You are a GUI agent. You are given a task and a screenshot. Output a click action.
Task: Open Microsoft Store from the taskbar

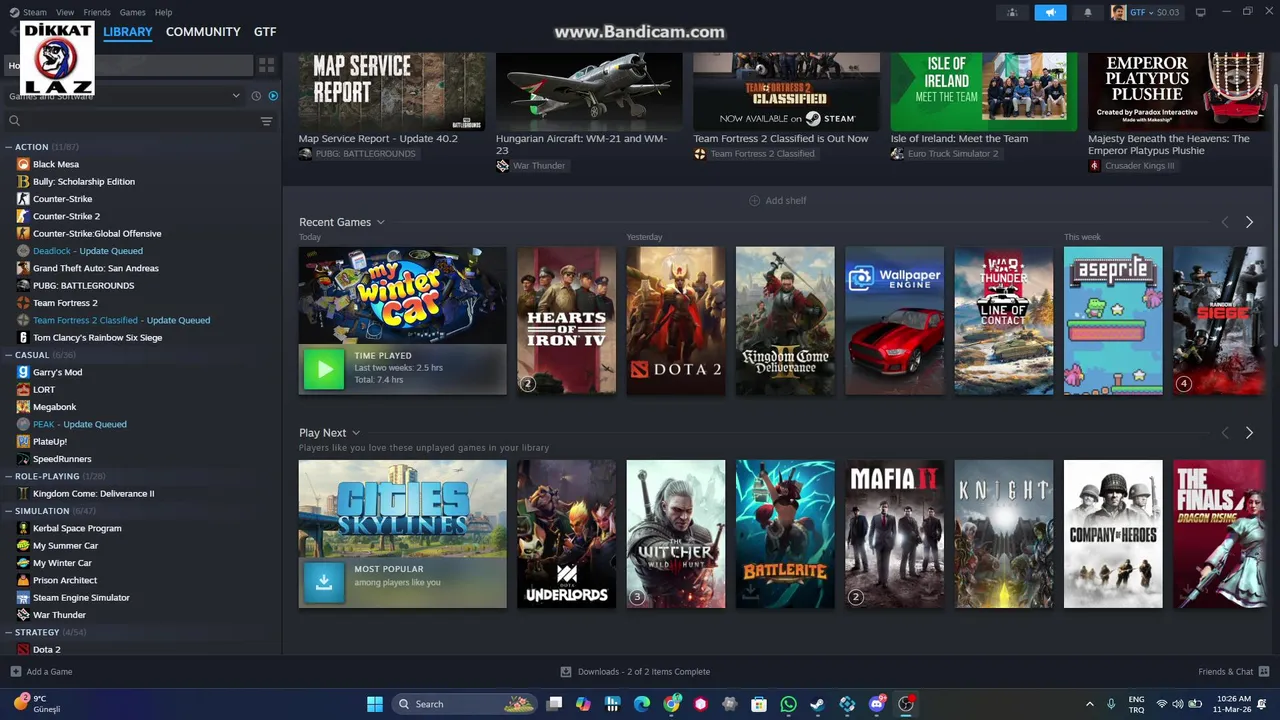click(759, 704)
